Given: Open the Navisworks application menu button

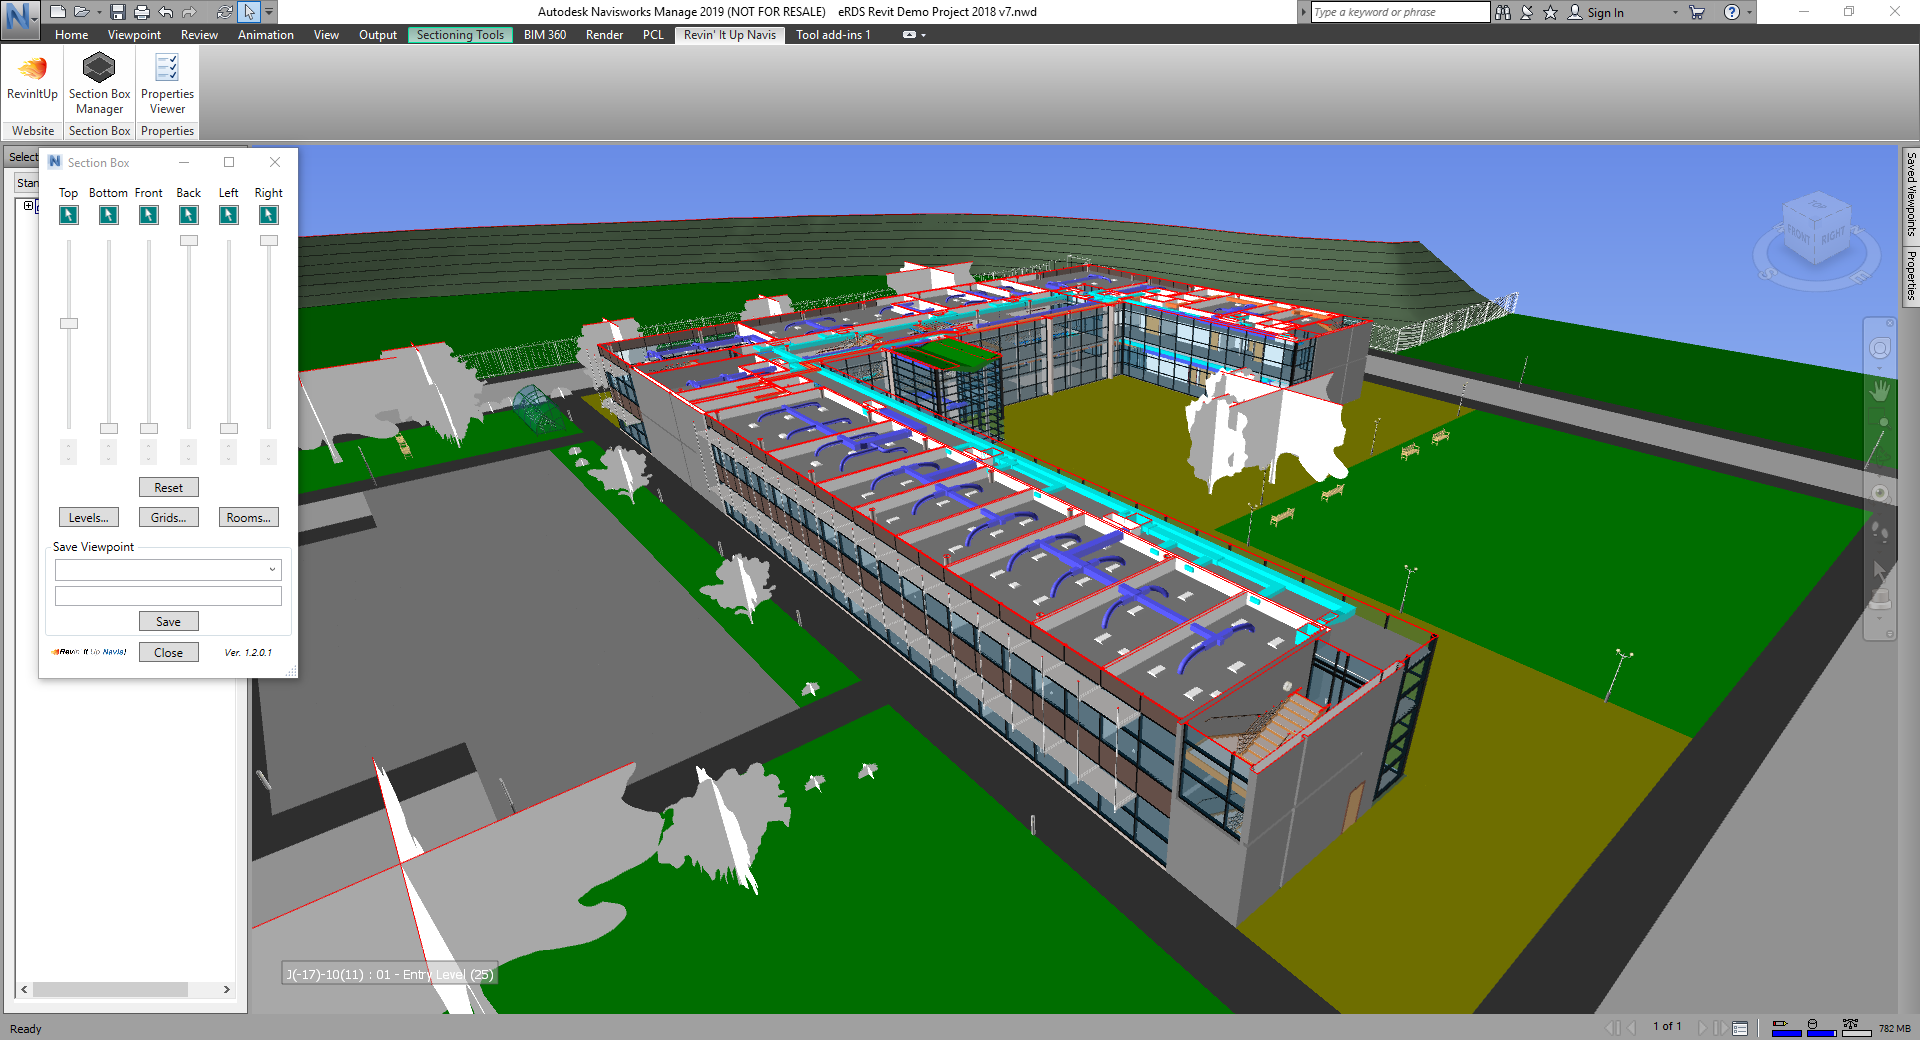Looking at the screenshot, I should tap(20, 18).
